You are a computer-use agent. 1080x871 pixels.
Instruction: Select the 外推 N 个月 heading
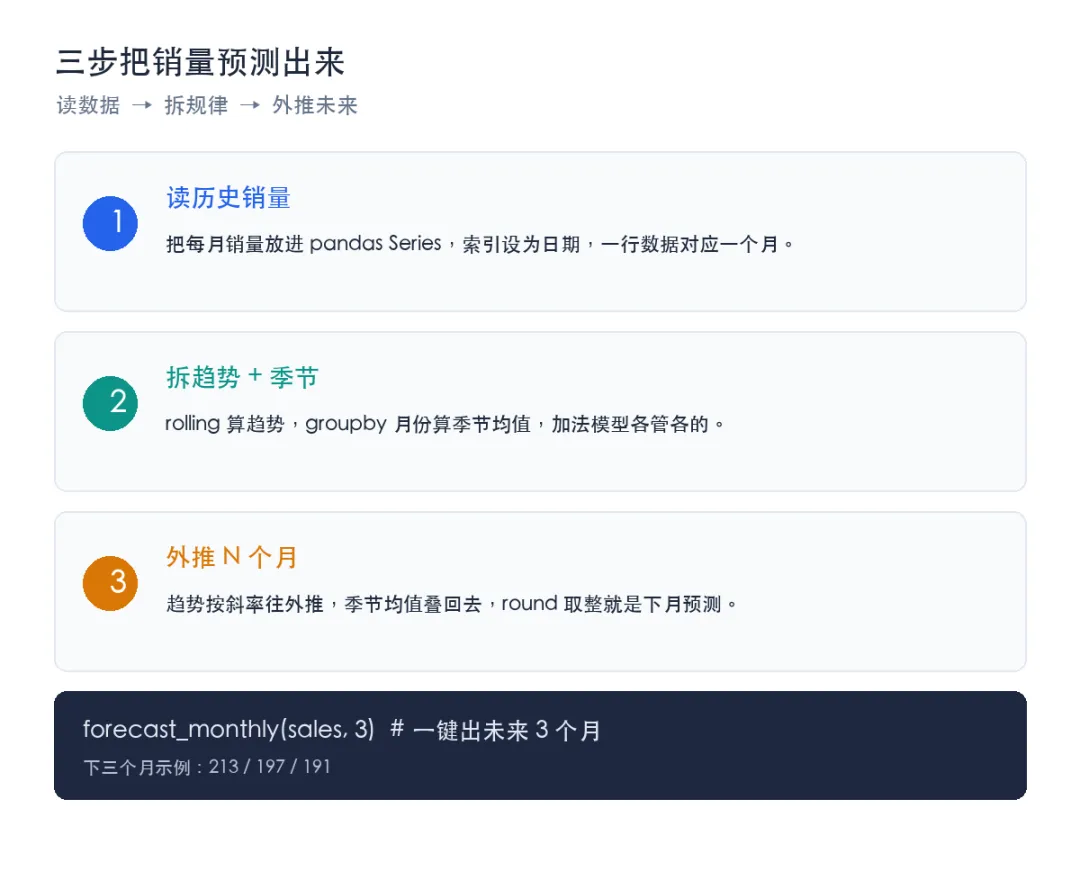coord(231,557)
